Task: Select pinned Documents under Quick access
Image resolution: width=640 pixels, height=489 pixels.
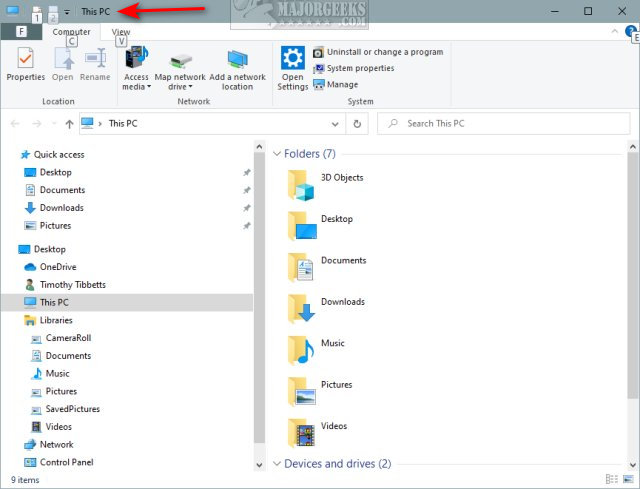Action: coord(62,190)
